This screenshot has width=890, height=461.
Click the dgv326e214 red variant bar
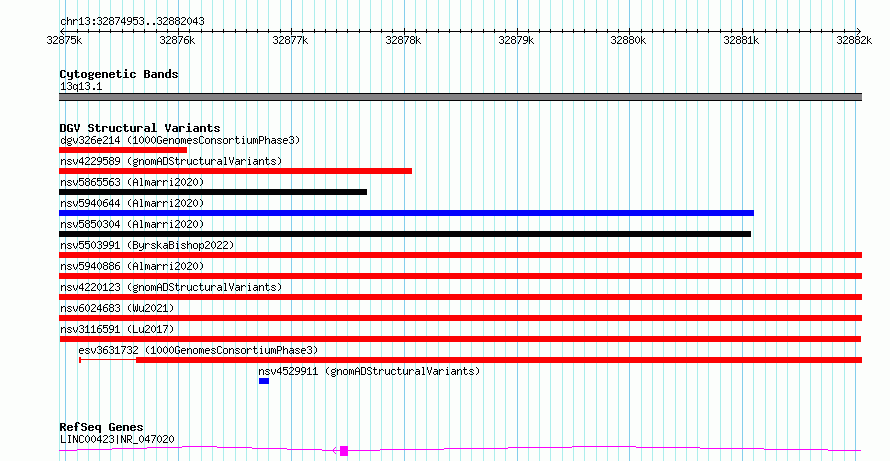coord(123,150)
